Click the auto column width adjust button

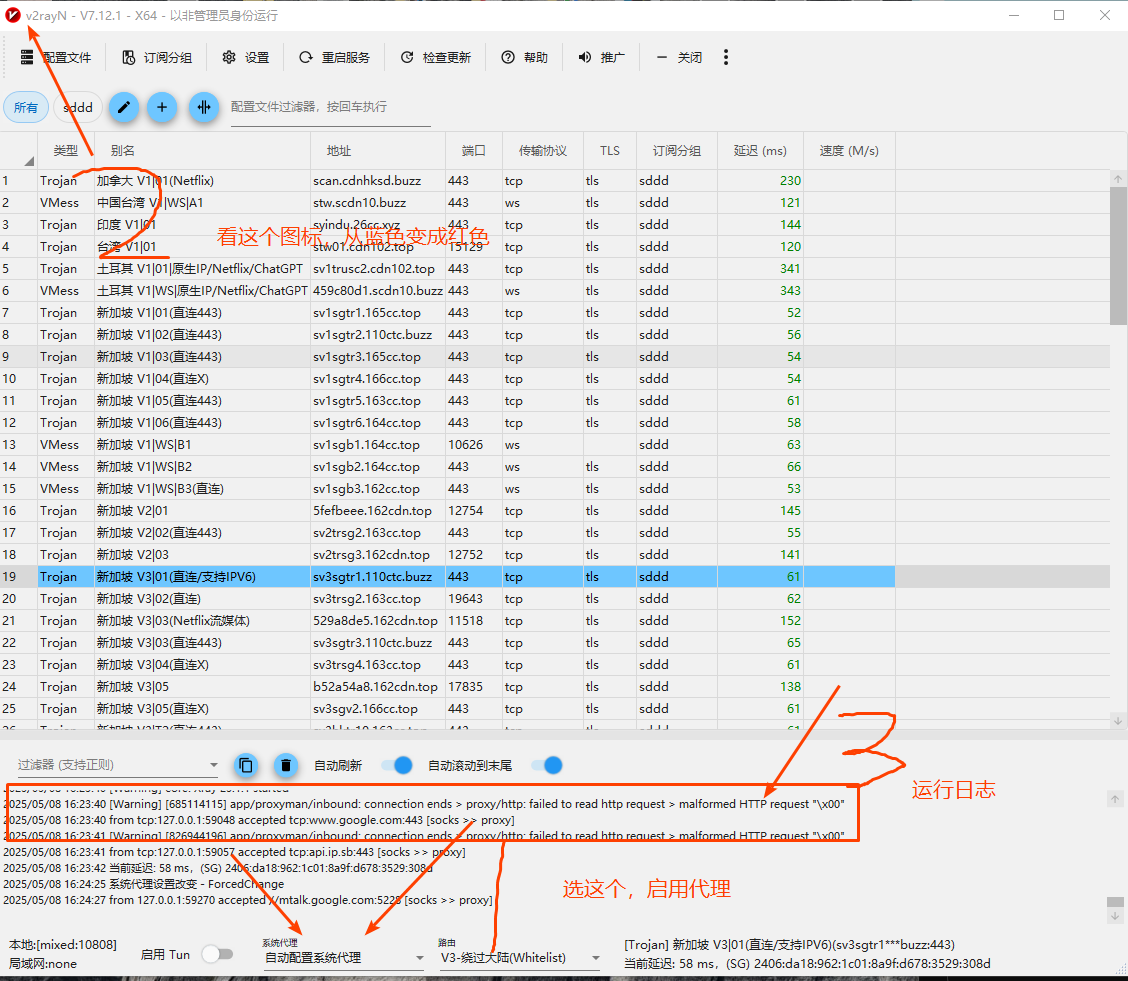(204, 107)
